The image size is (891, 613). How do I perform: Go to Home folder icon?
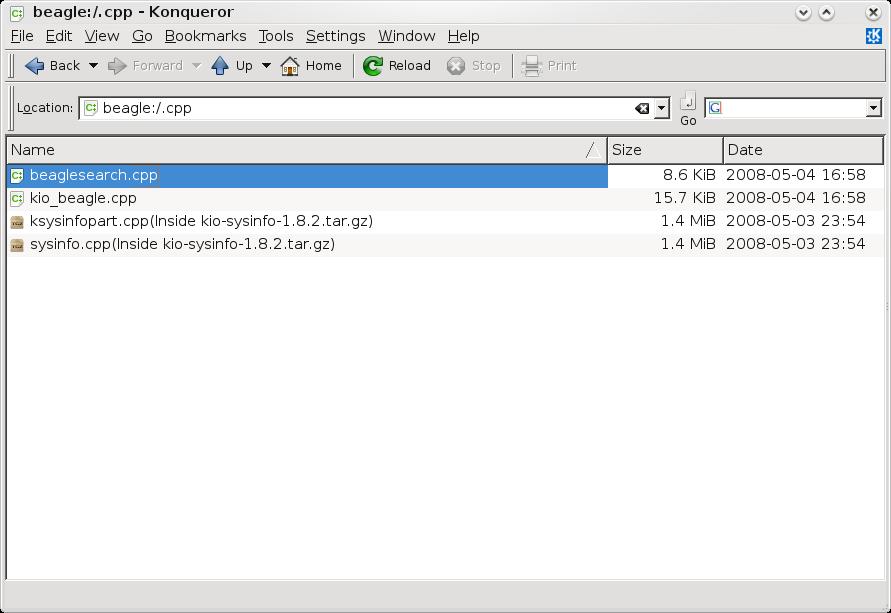click(290, 66)
